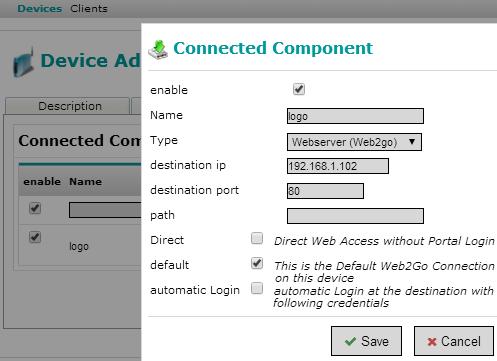
Task: Click the destination port label
Action: [194, 190]
